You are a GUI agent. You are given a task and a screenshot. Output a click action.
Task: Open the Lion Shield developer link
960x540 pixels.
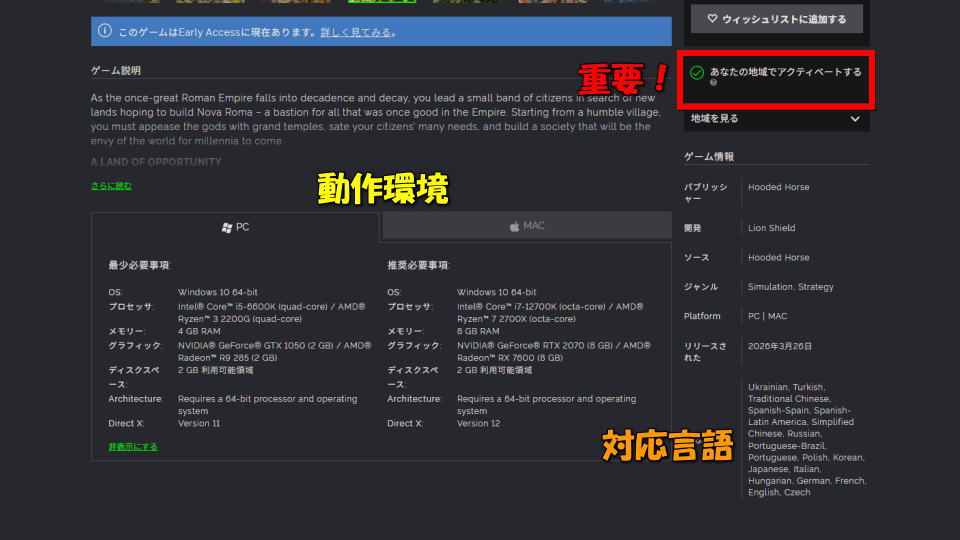(771, 228)
